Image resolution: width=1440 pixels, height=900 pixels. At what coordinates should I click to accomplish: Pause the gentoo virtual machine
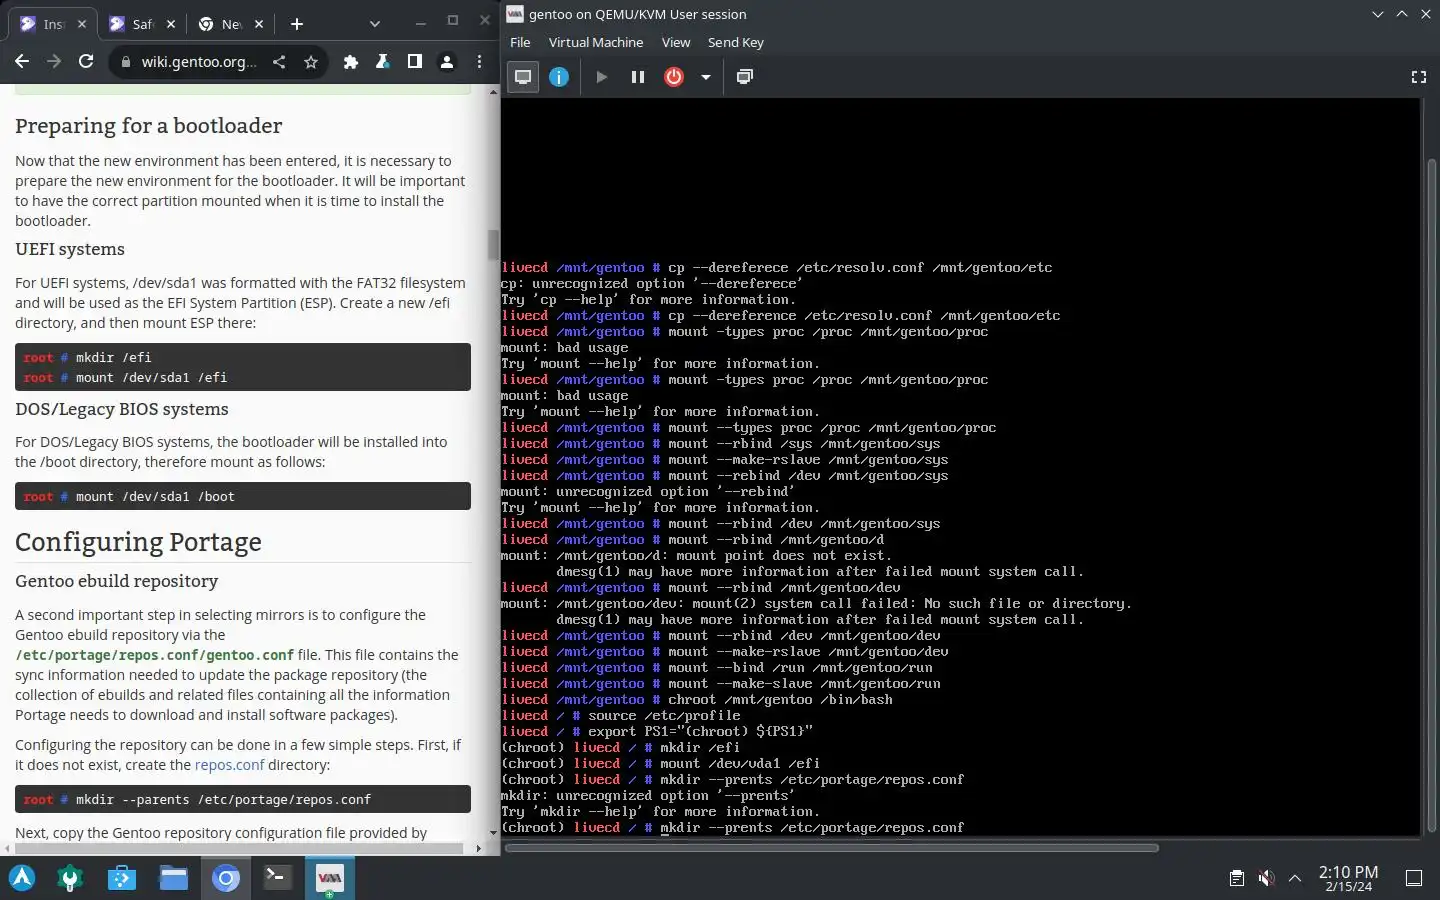point(637,77)
